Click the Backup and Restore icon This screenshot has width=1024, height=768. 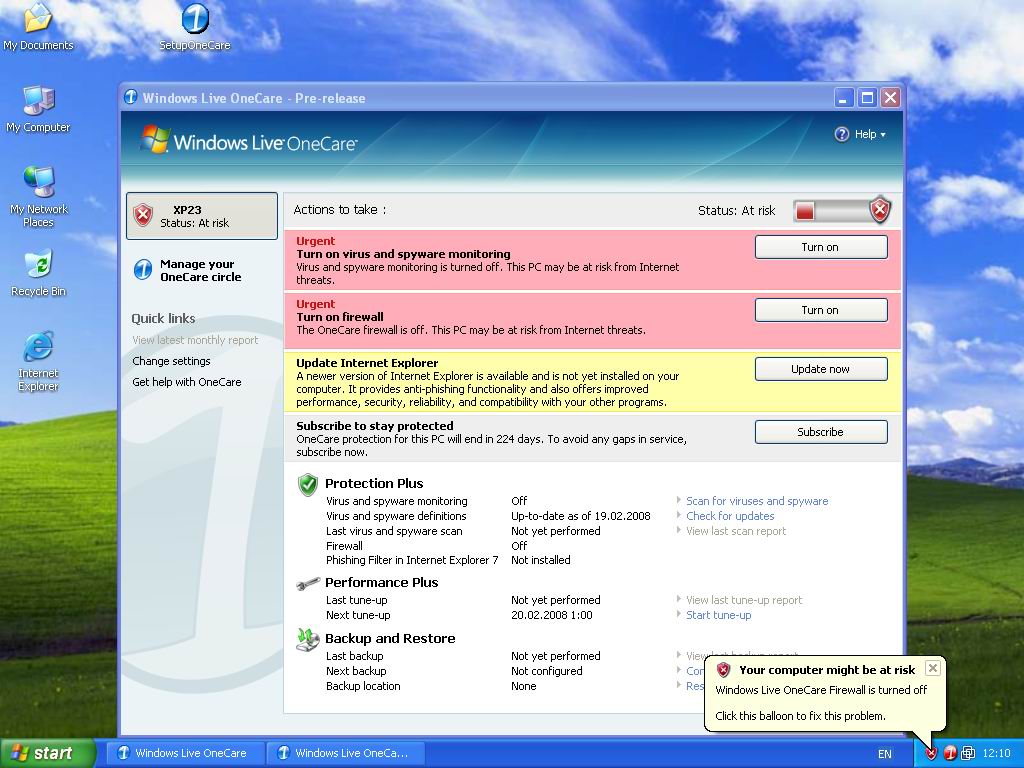pyautogui.click(x=307, y=639)
